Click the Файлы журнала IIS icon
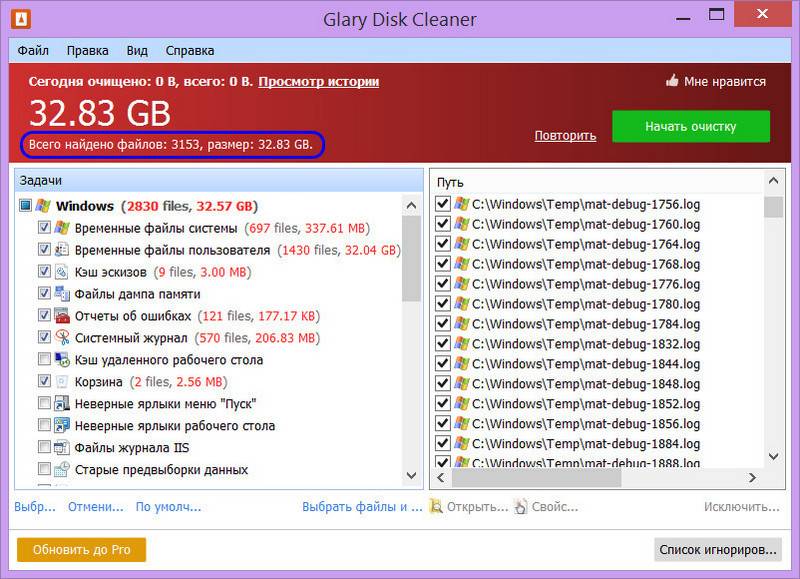The height and width of the screenshot is (579, 800). [x=62, y=448]
